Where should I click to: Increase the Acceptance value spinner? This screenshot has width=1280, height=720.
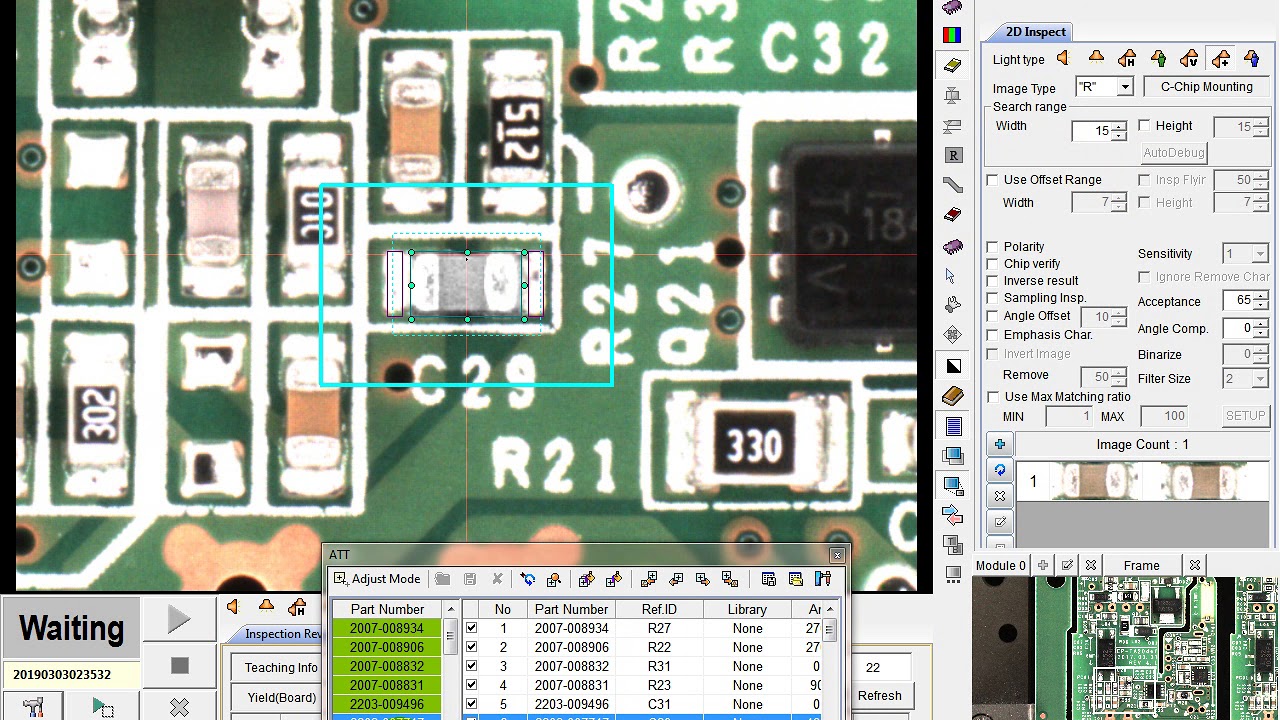click(x=1260, y=297)
